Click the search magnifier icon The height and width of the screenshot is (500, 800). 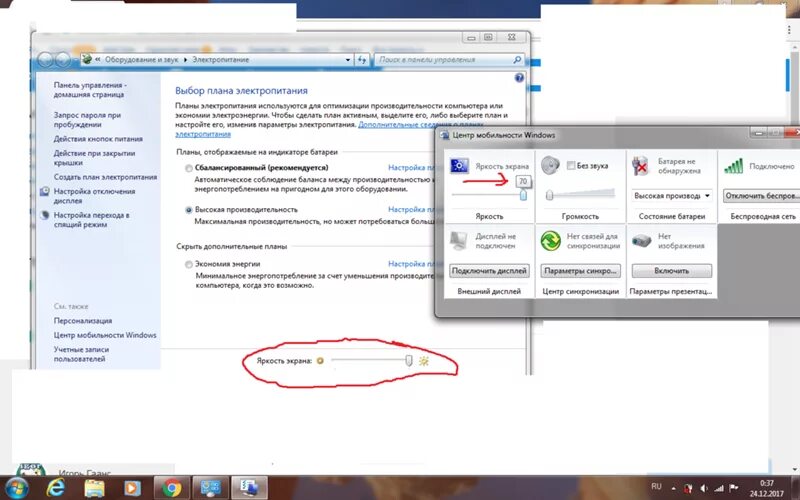pos(517,60)
